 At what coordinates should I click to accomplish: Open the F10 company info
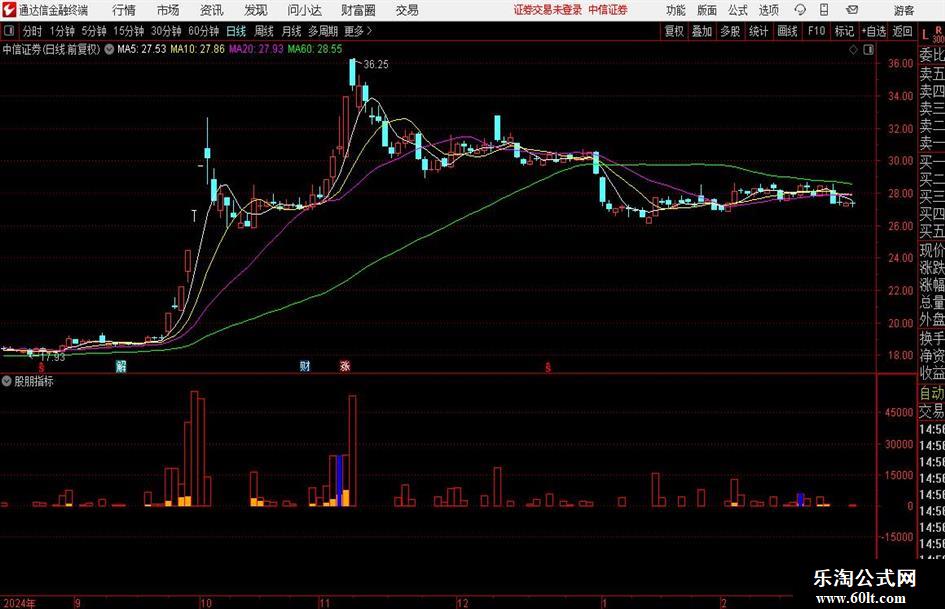pyautogui.click(x=817, y=31)
